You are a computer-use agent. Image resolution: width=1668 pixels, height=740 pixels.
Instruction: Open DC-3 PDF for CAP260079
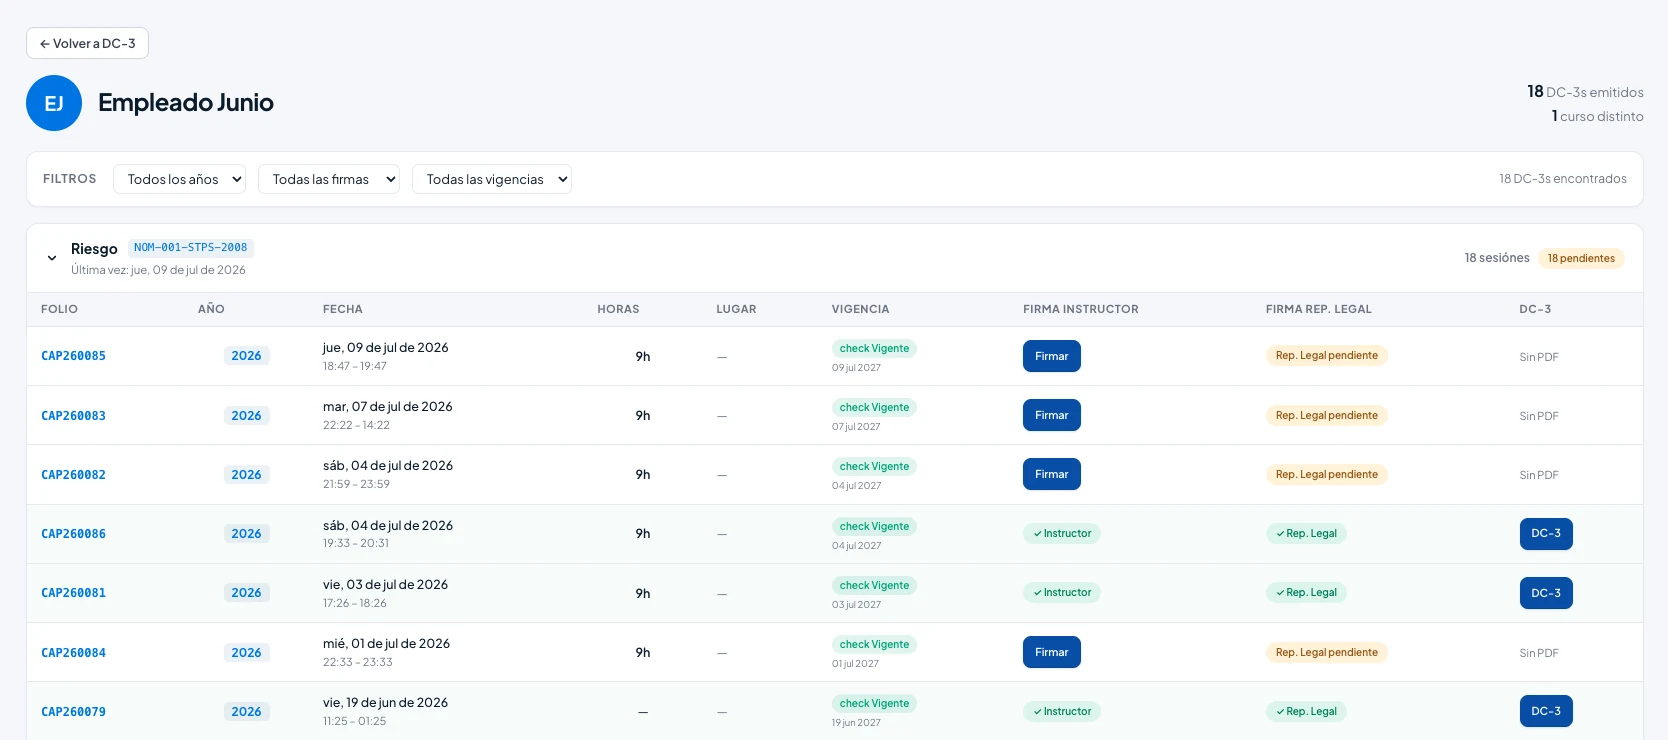click(x=1546, y=711)
